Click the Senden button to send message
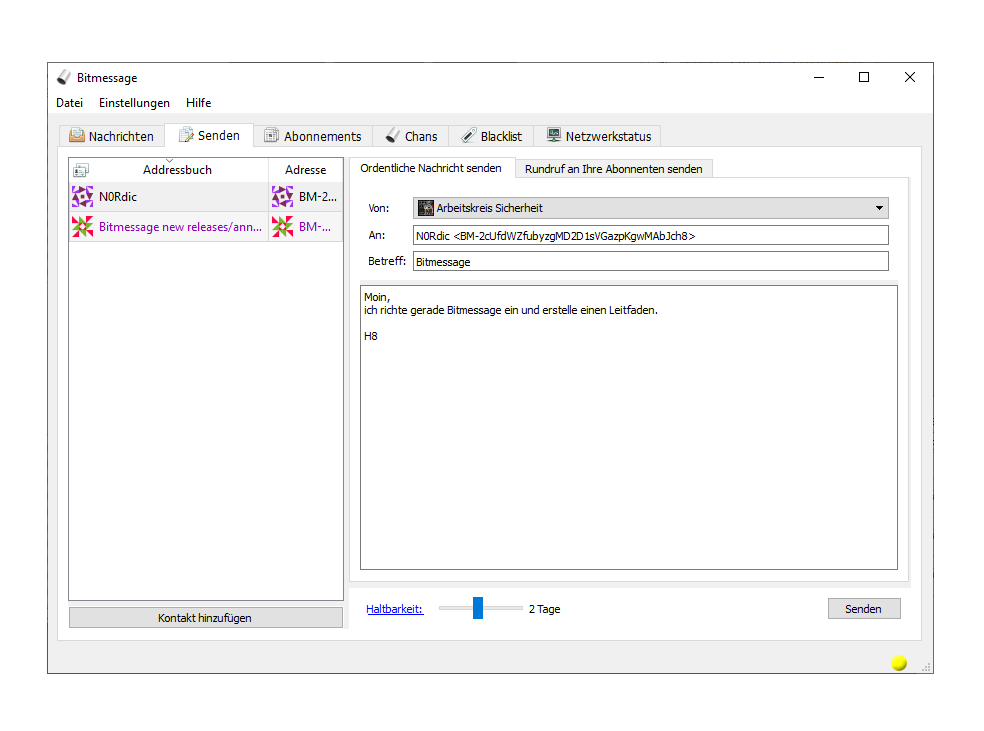Viewport: 984px width, 731px height. tap(864, 609)
